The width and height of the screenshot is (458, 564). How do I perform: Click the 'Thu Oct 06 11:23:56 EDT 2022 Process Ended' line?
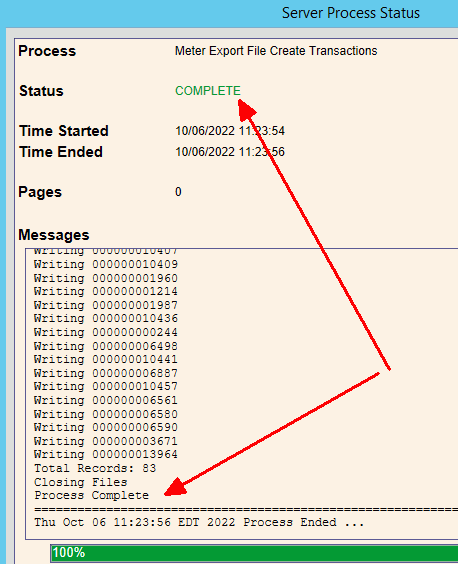199,522
